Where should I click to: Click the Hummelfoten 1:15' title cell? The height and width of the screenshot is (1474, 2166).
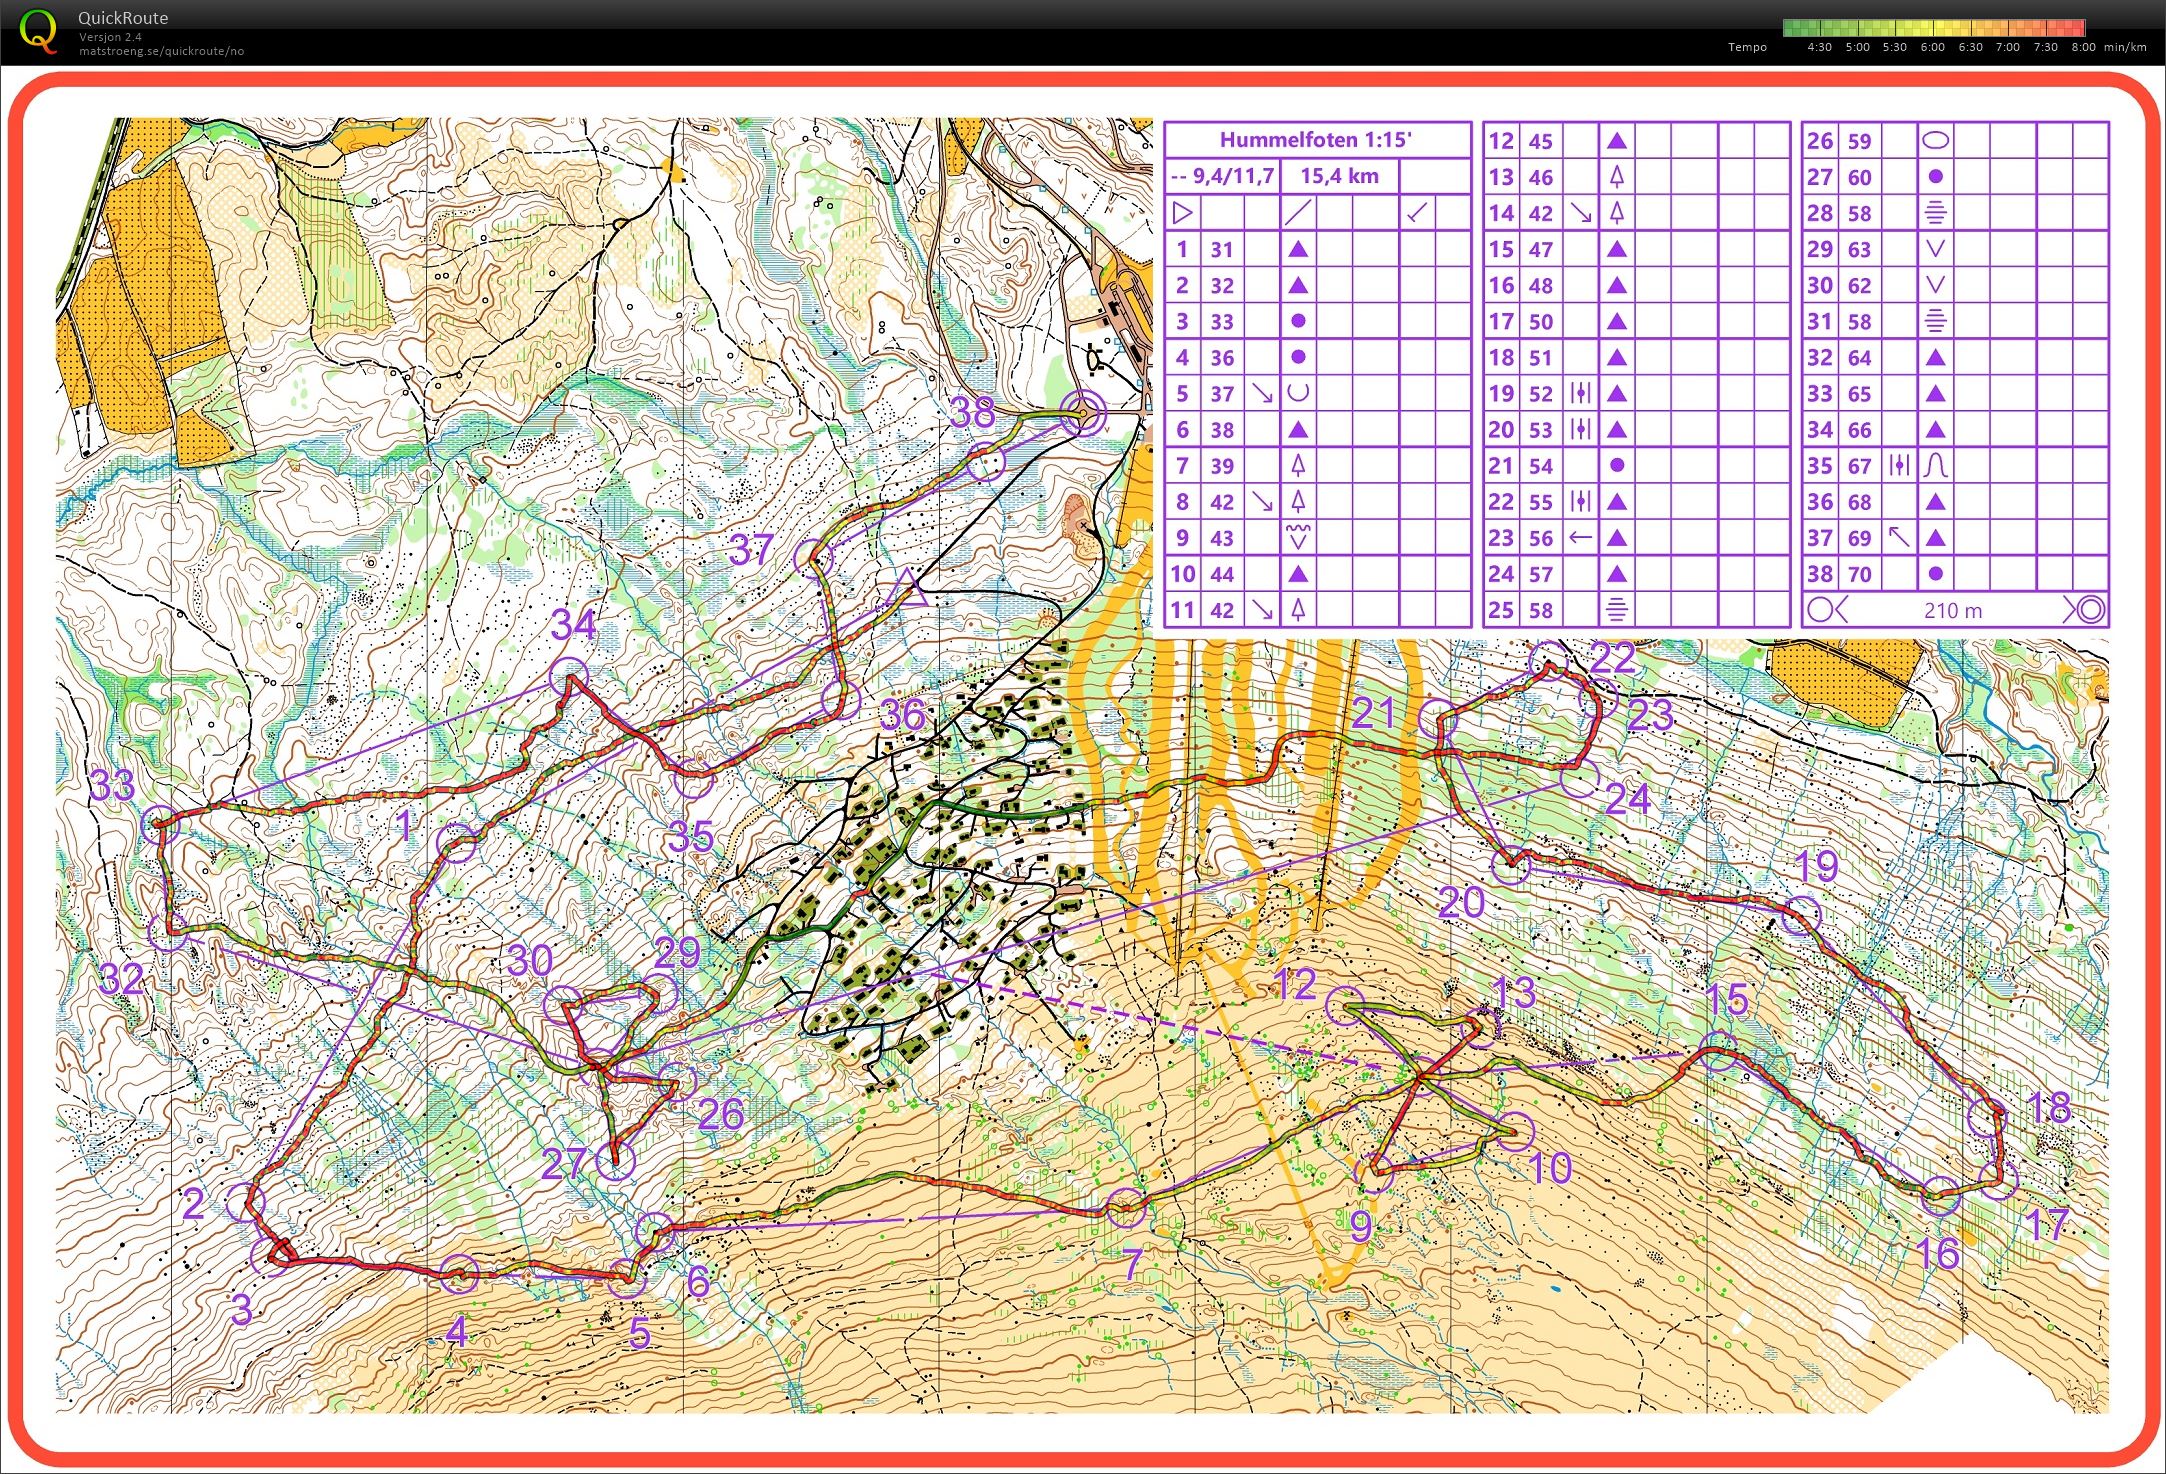(1317, 140)
